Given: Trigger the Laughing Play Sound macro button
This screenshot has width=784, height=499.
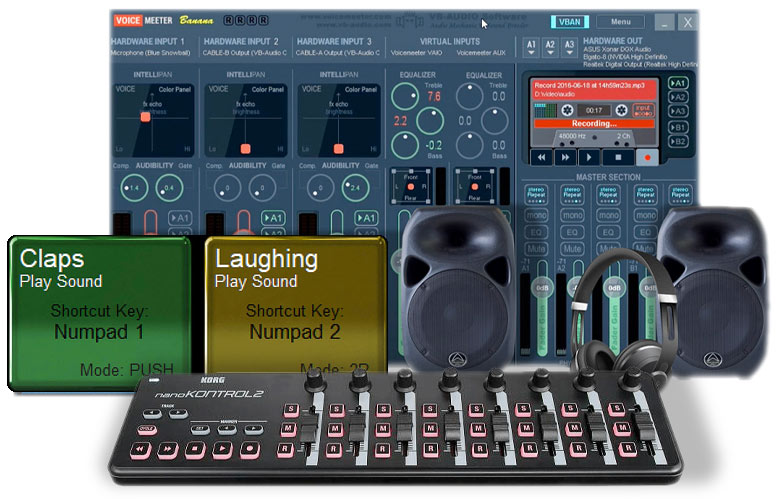Looking at the screenshot, I should click(x=296, y=305).
